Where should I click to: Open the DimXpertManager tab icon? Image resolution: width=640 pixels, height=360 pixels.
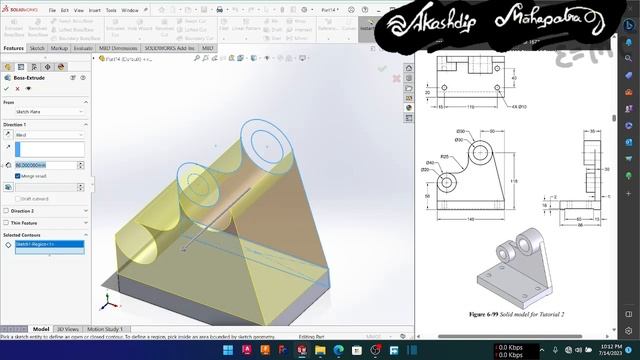tap(47, 67)
